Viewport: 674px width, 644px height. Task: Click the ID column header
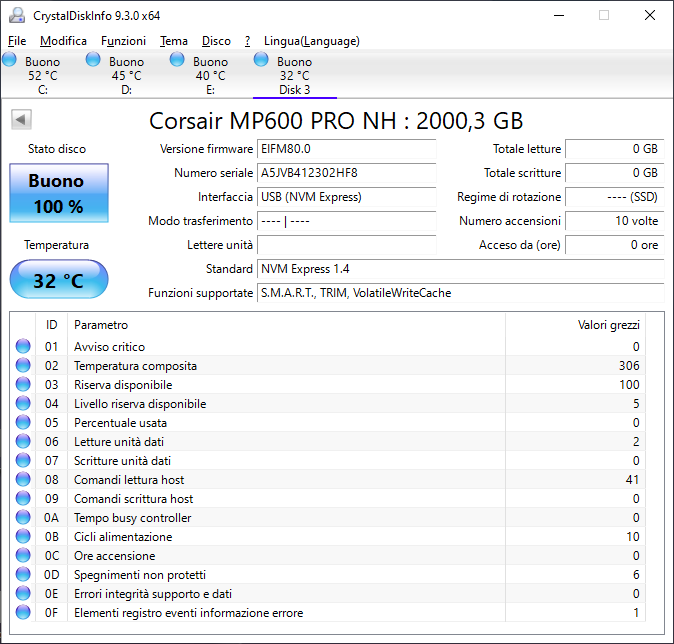click(x=51, y=325)
